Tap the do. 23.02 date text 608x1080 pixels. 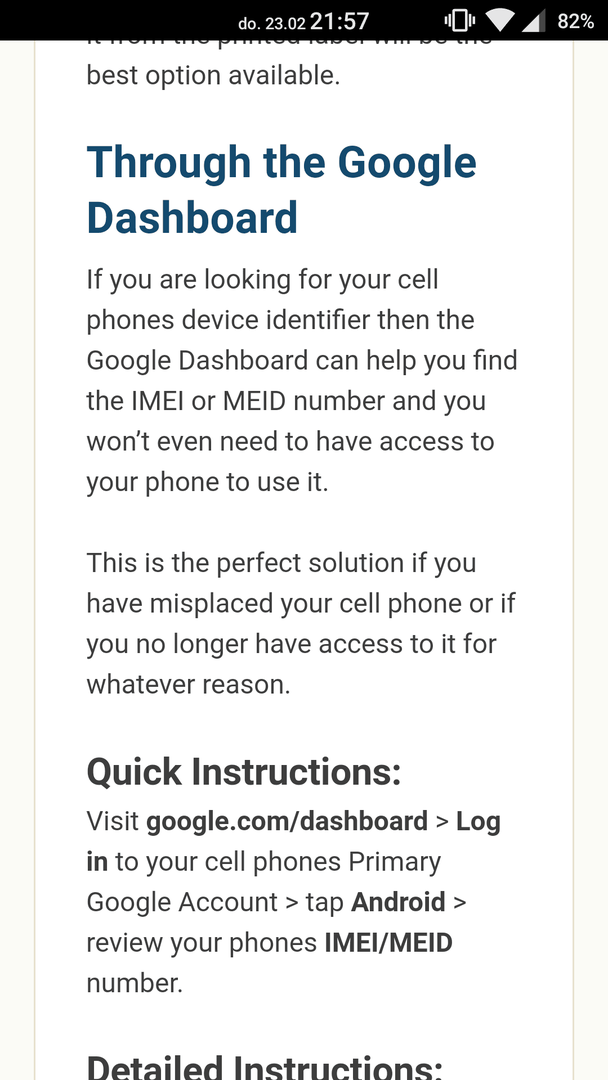[x=271, y=23]
